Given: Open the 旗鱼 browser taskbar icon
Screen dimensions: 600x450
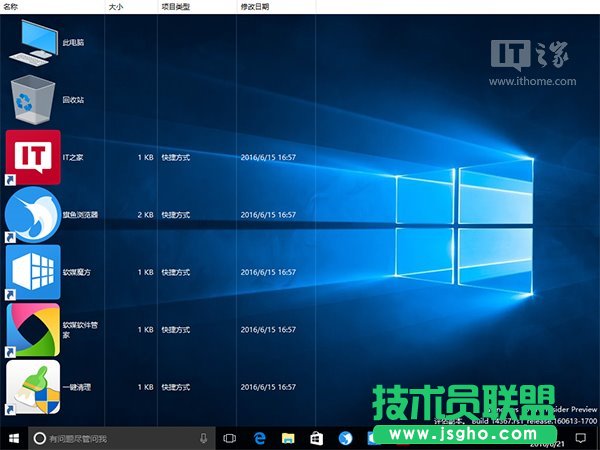Looking at the screenshot, I should coord(345,439).
